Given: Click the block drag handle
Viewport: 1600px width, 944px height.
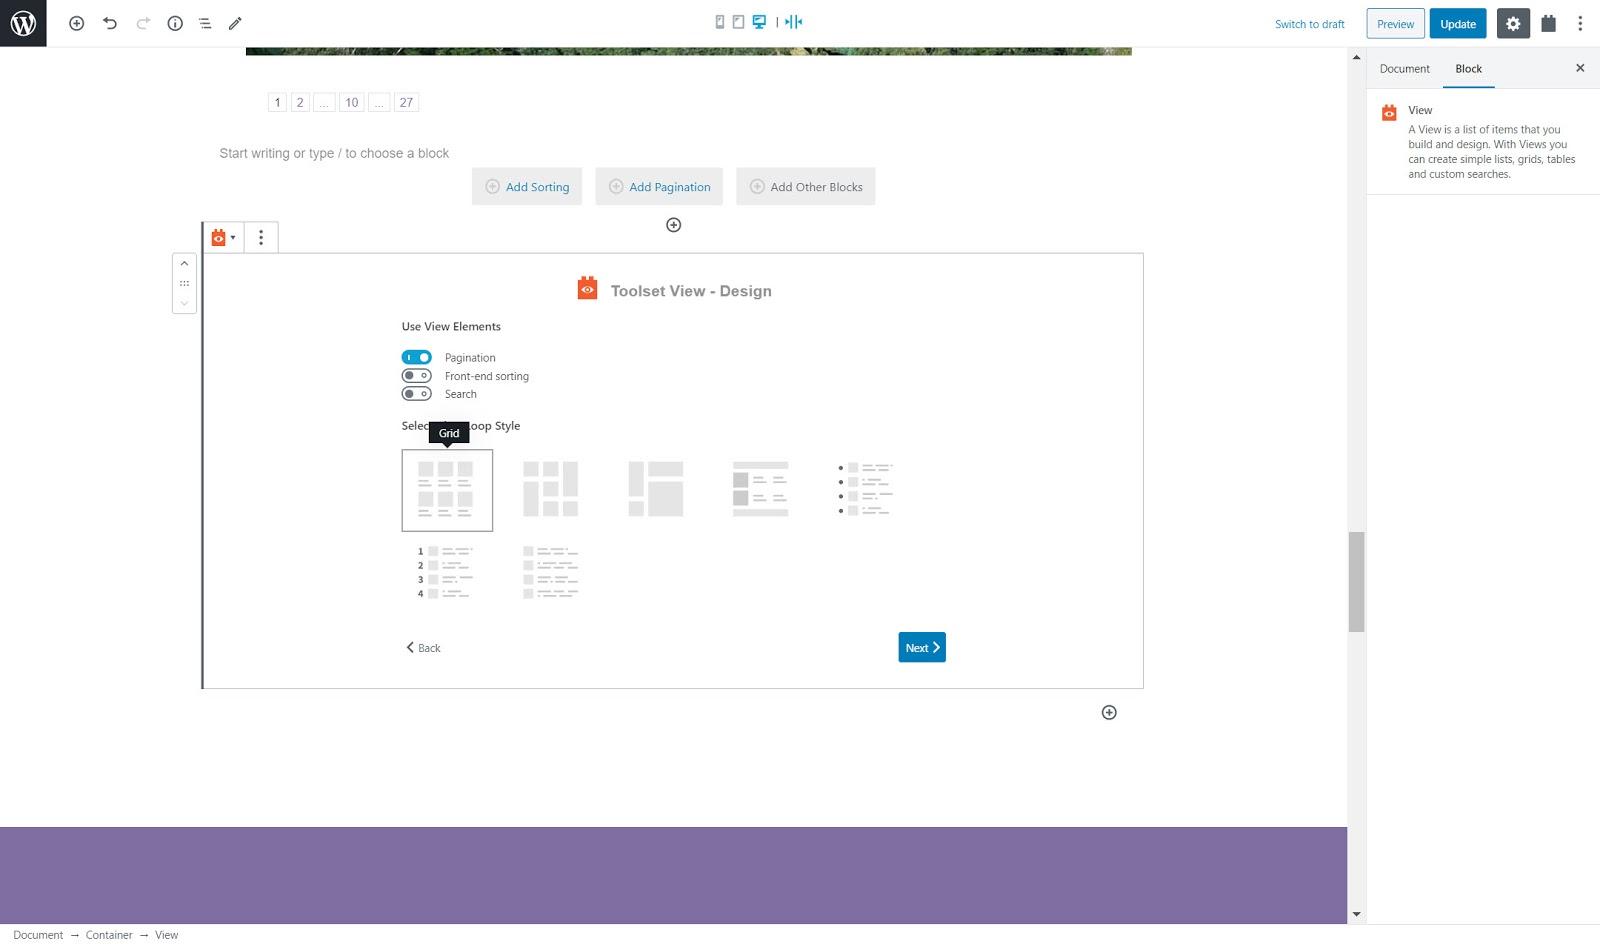Looking at the screenshot, I should [x=184, y=284].
